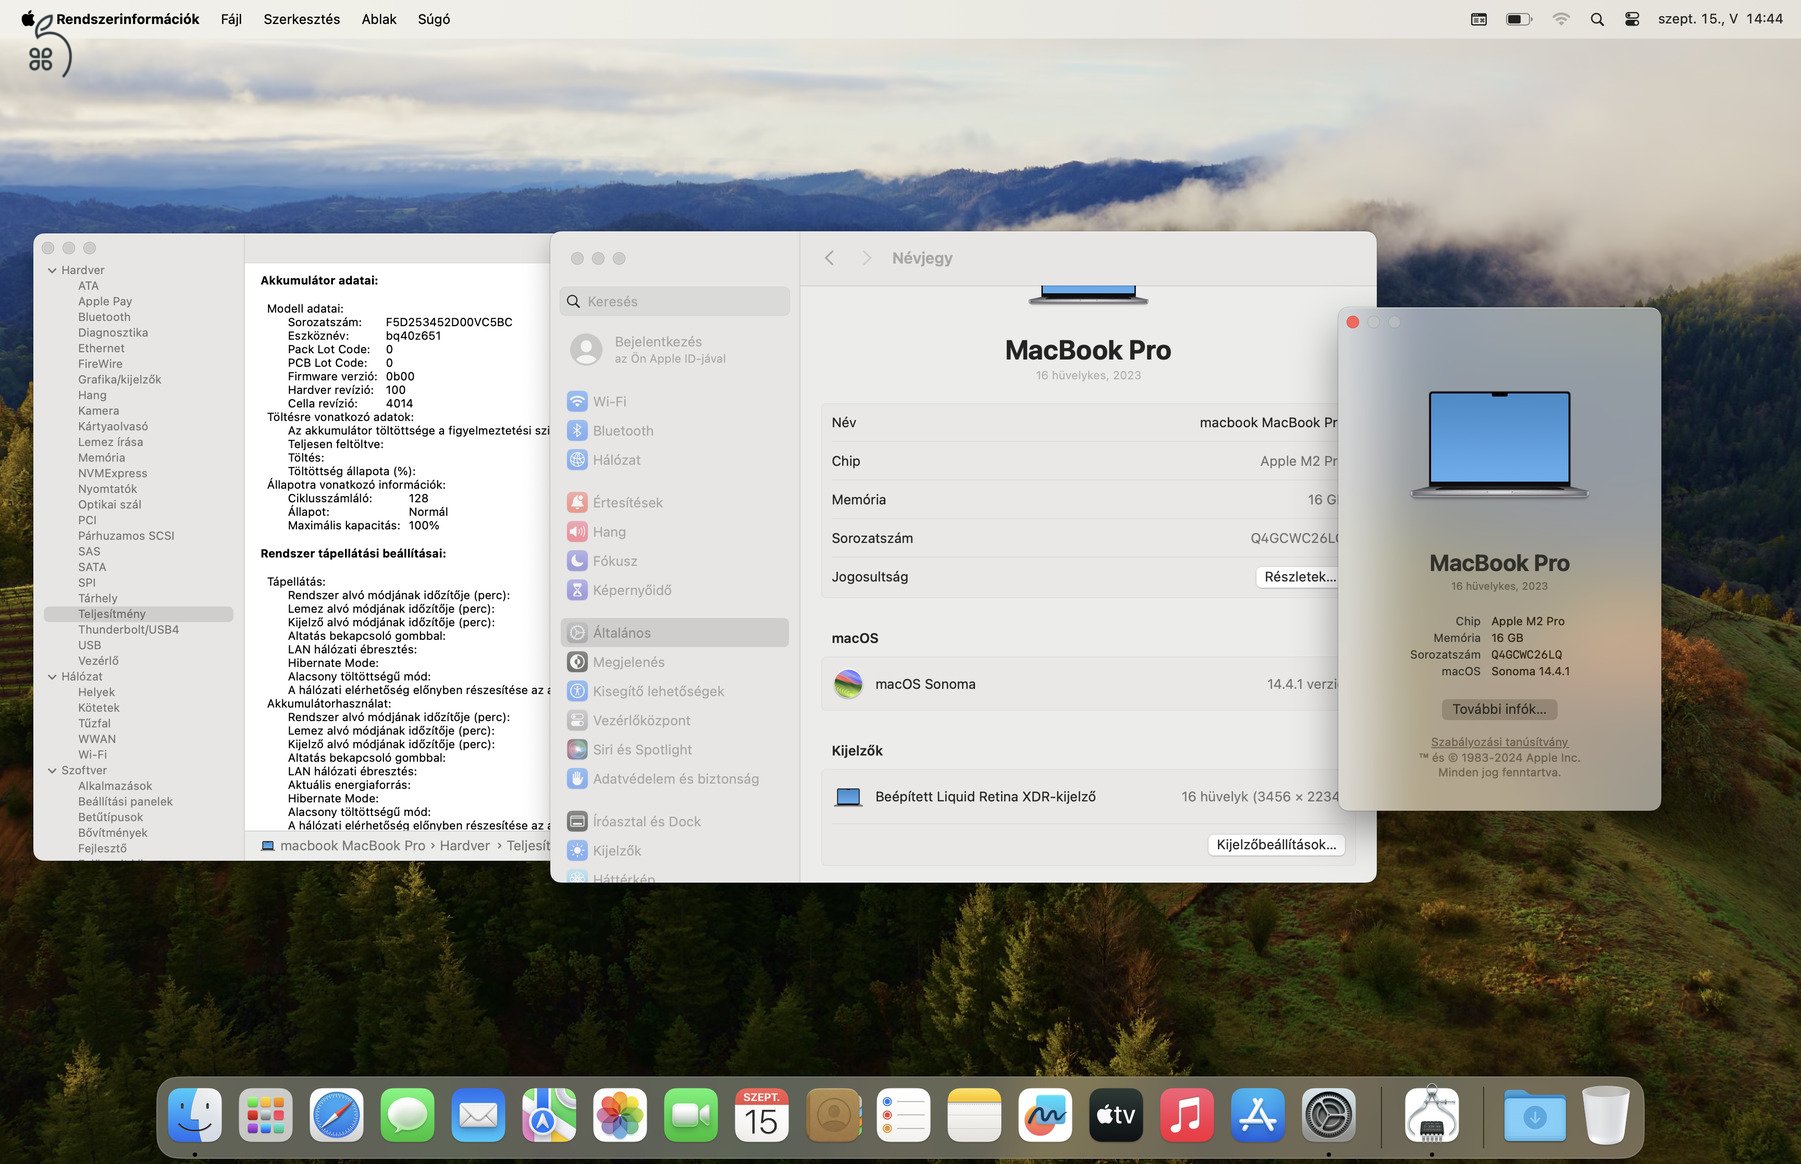
Task: Select Bluetooth in settings sidebar
Action: (675, 431)
